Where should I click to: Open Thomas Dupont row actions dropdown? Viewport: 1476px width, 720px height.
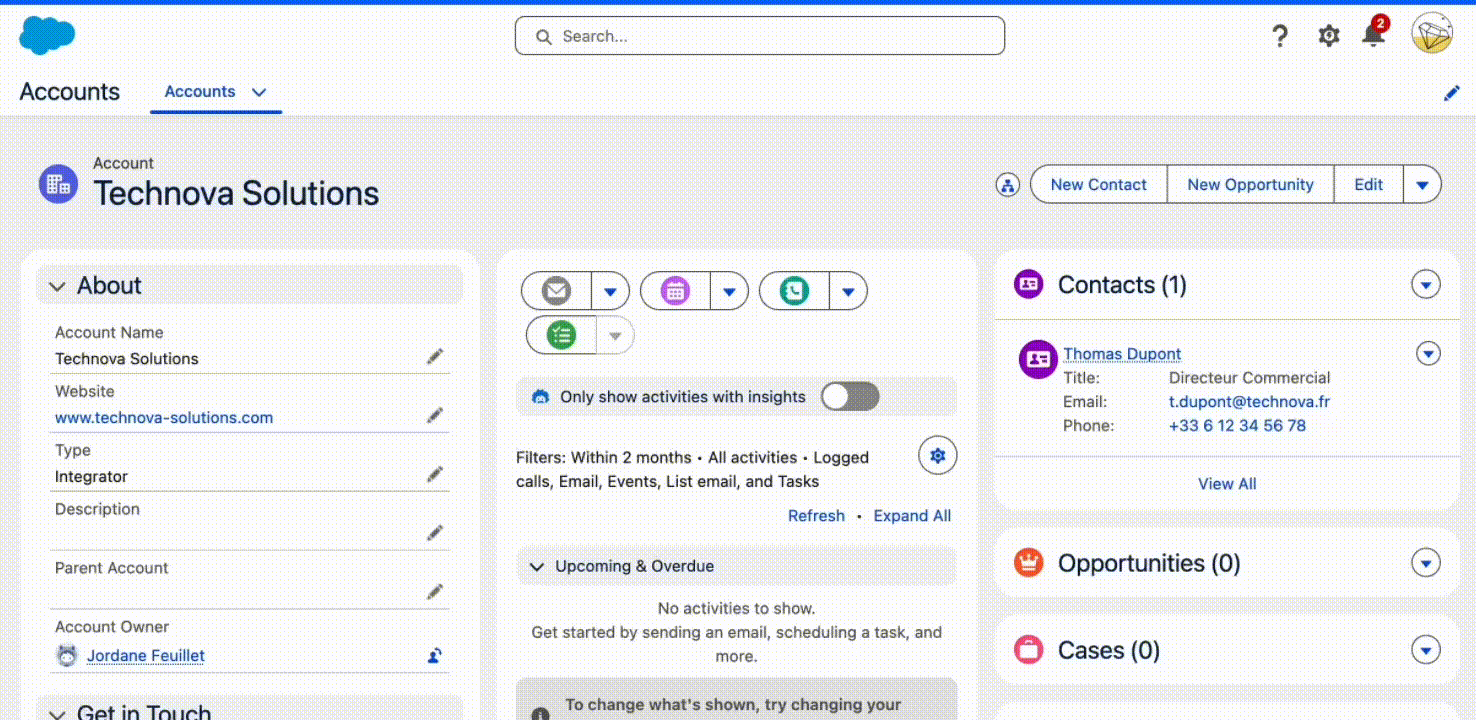(x=1428, y=353)
